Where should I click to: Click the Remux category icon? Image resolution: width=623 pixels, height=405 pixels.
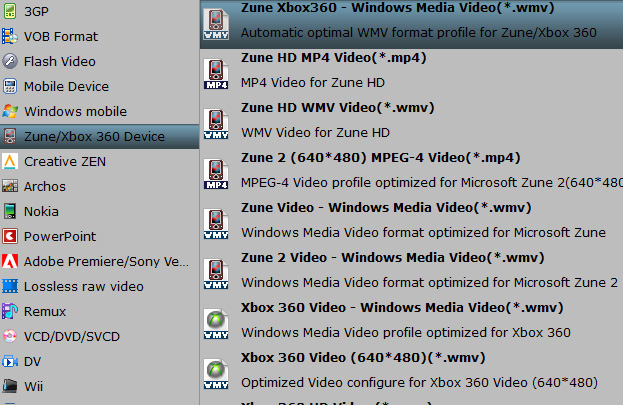(10, 311)
